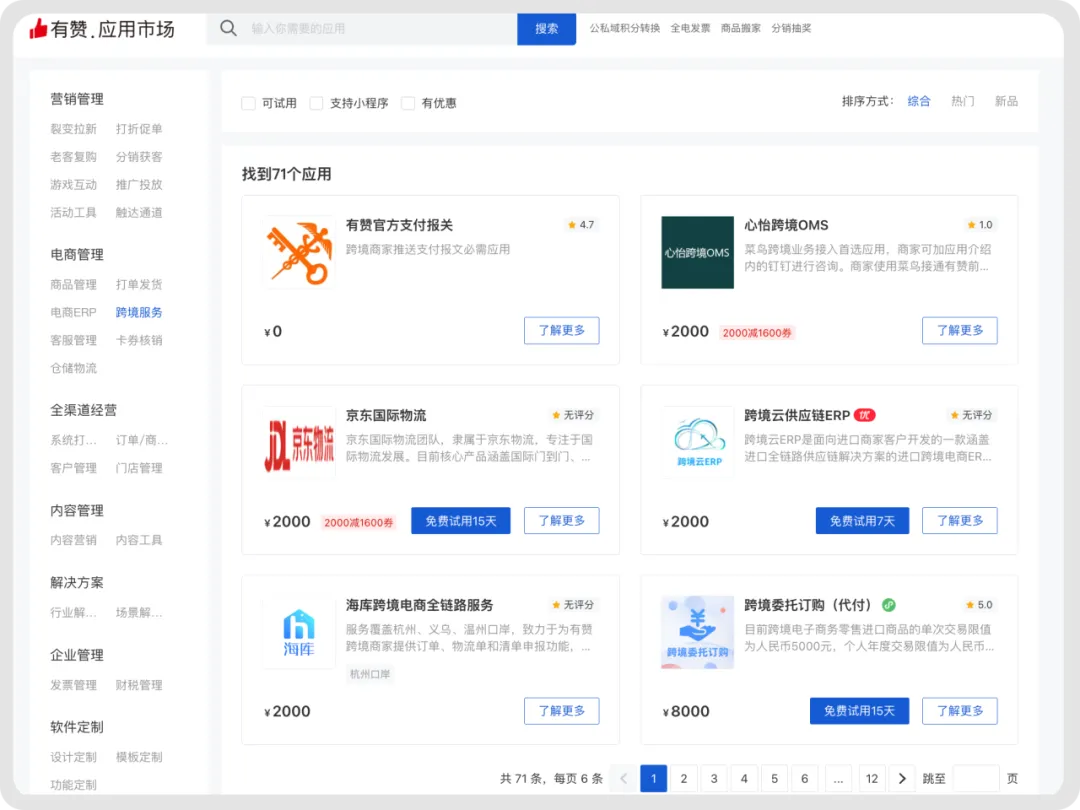Enable the 可试用 filter checkbox
The image size is (1080, 810).
[249, 103]
